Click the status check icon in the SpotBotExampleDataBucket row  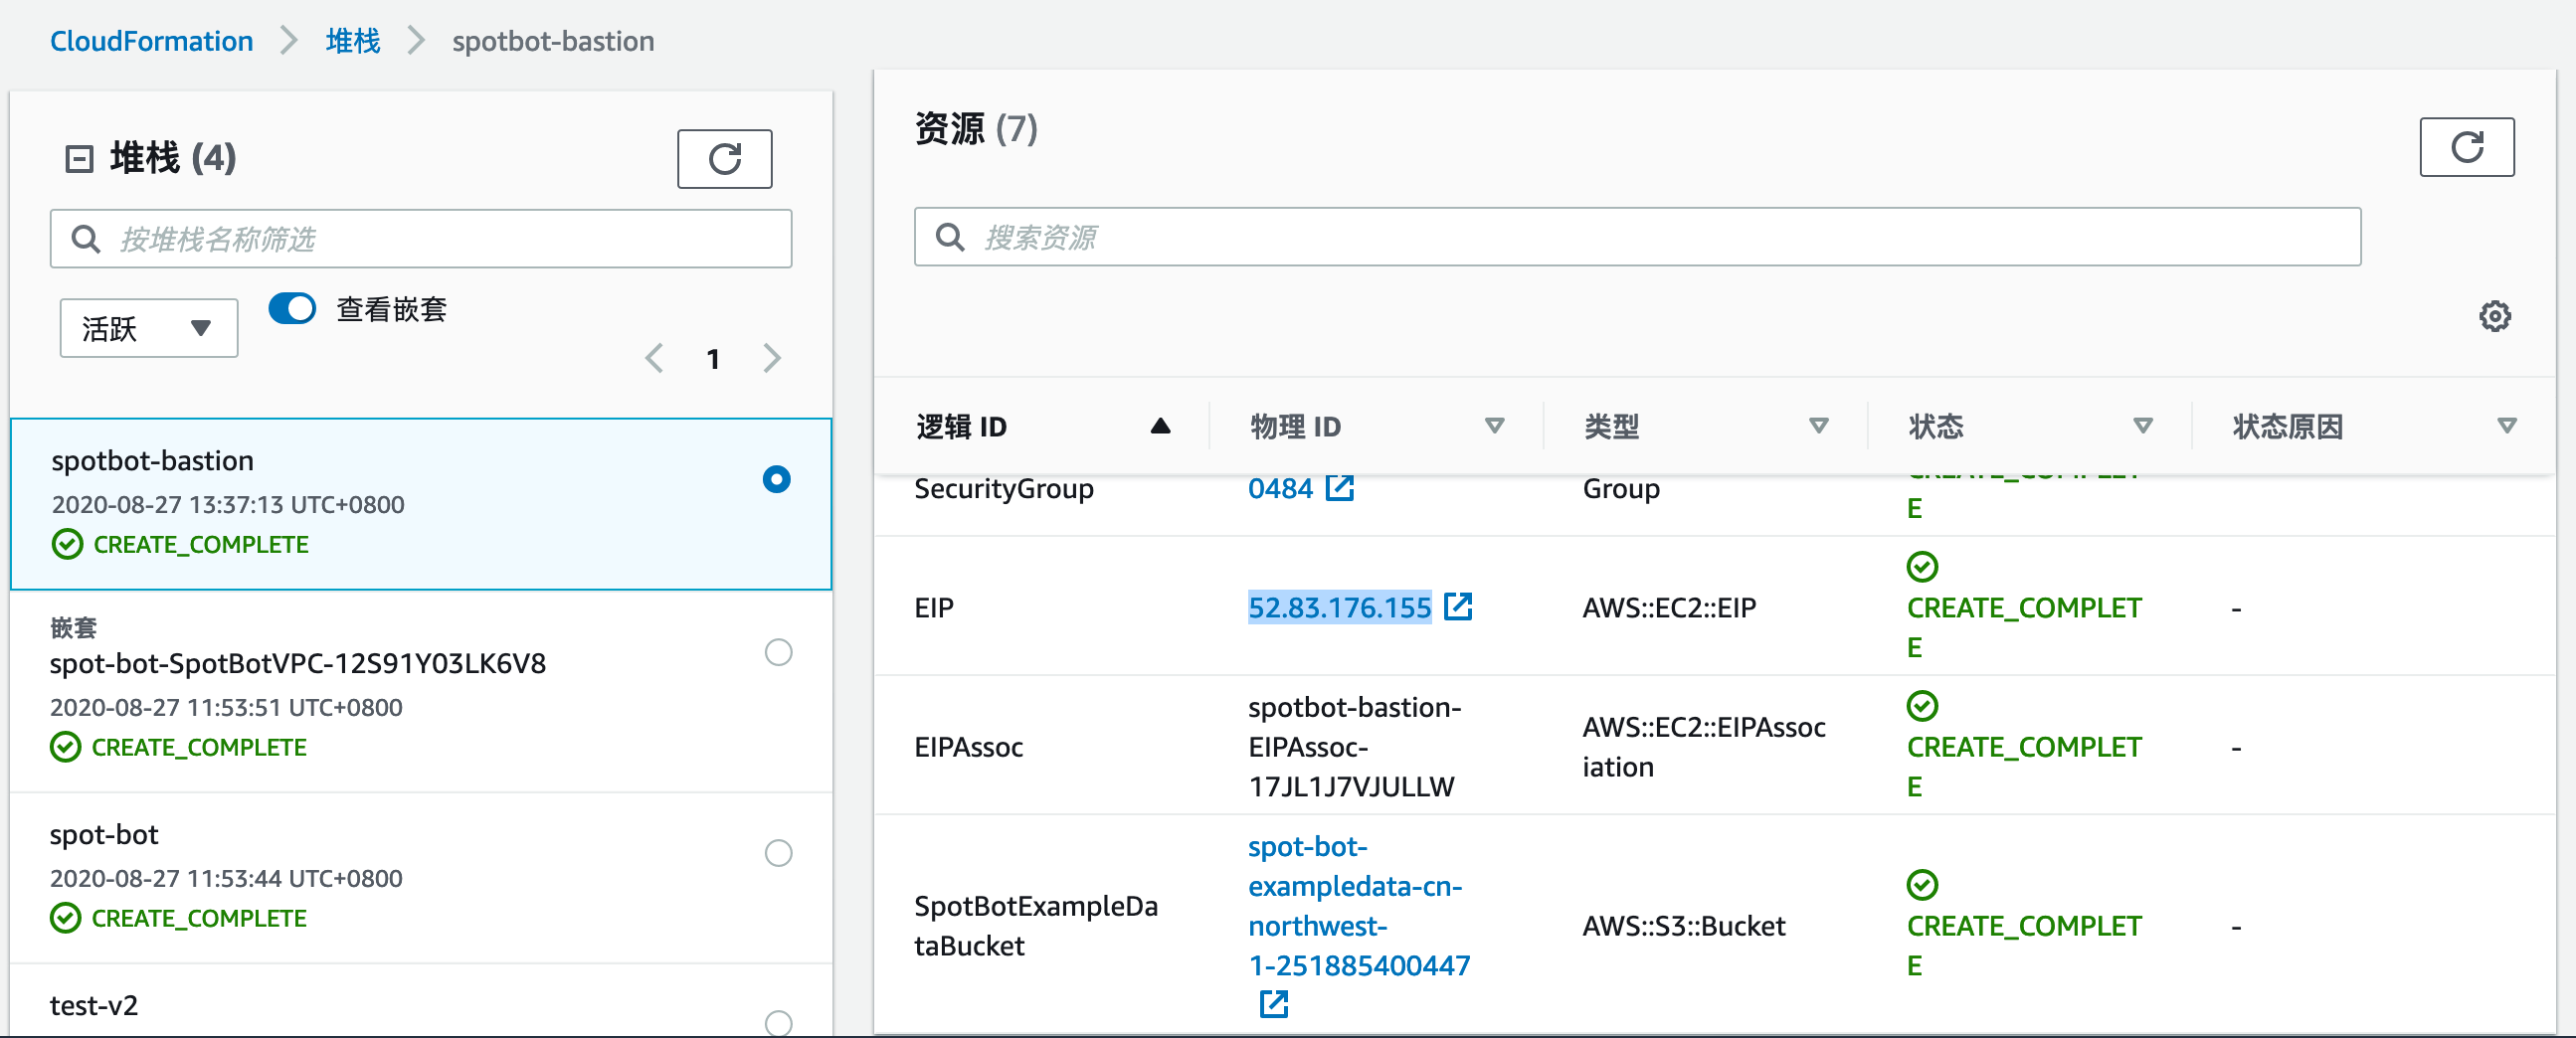(1922, 885)
